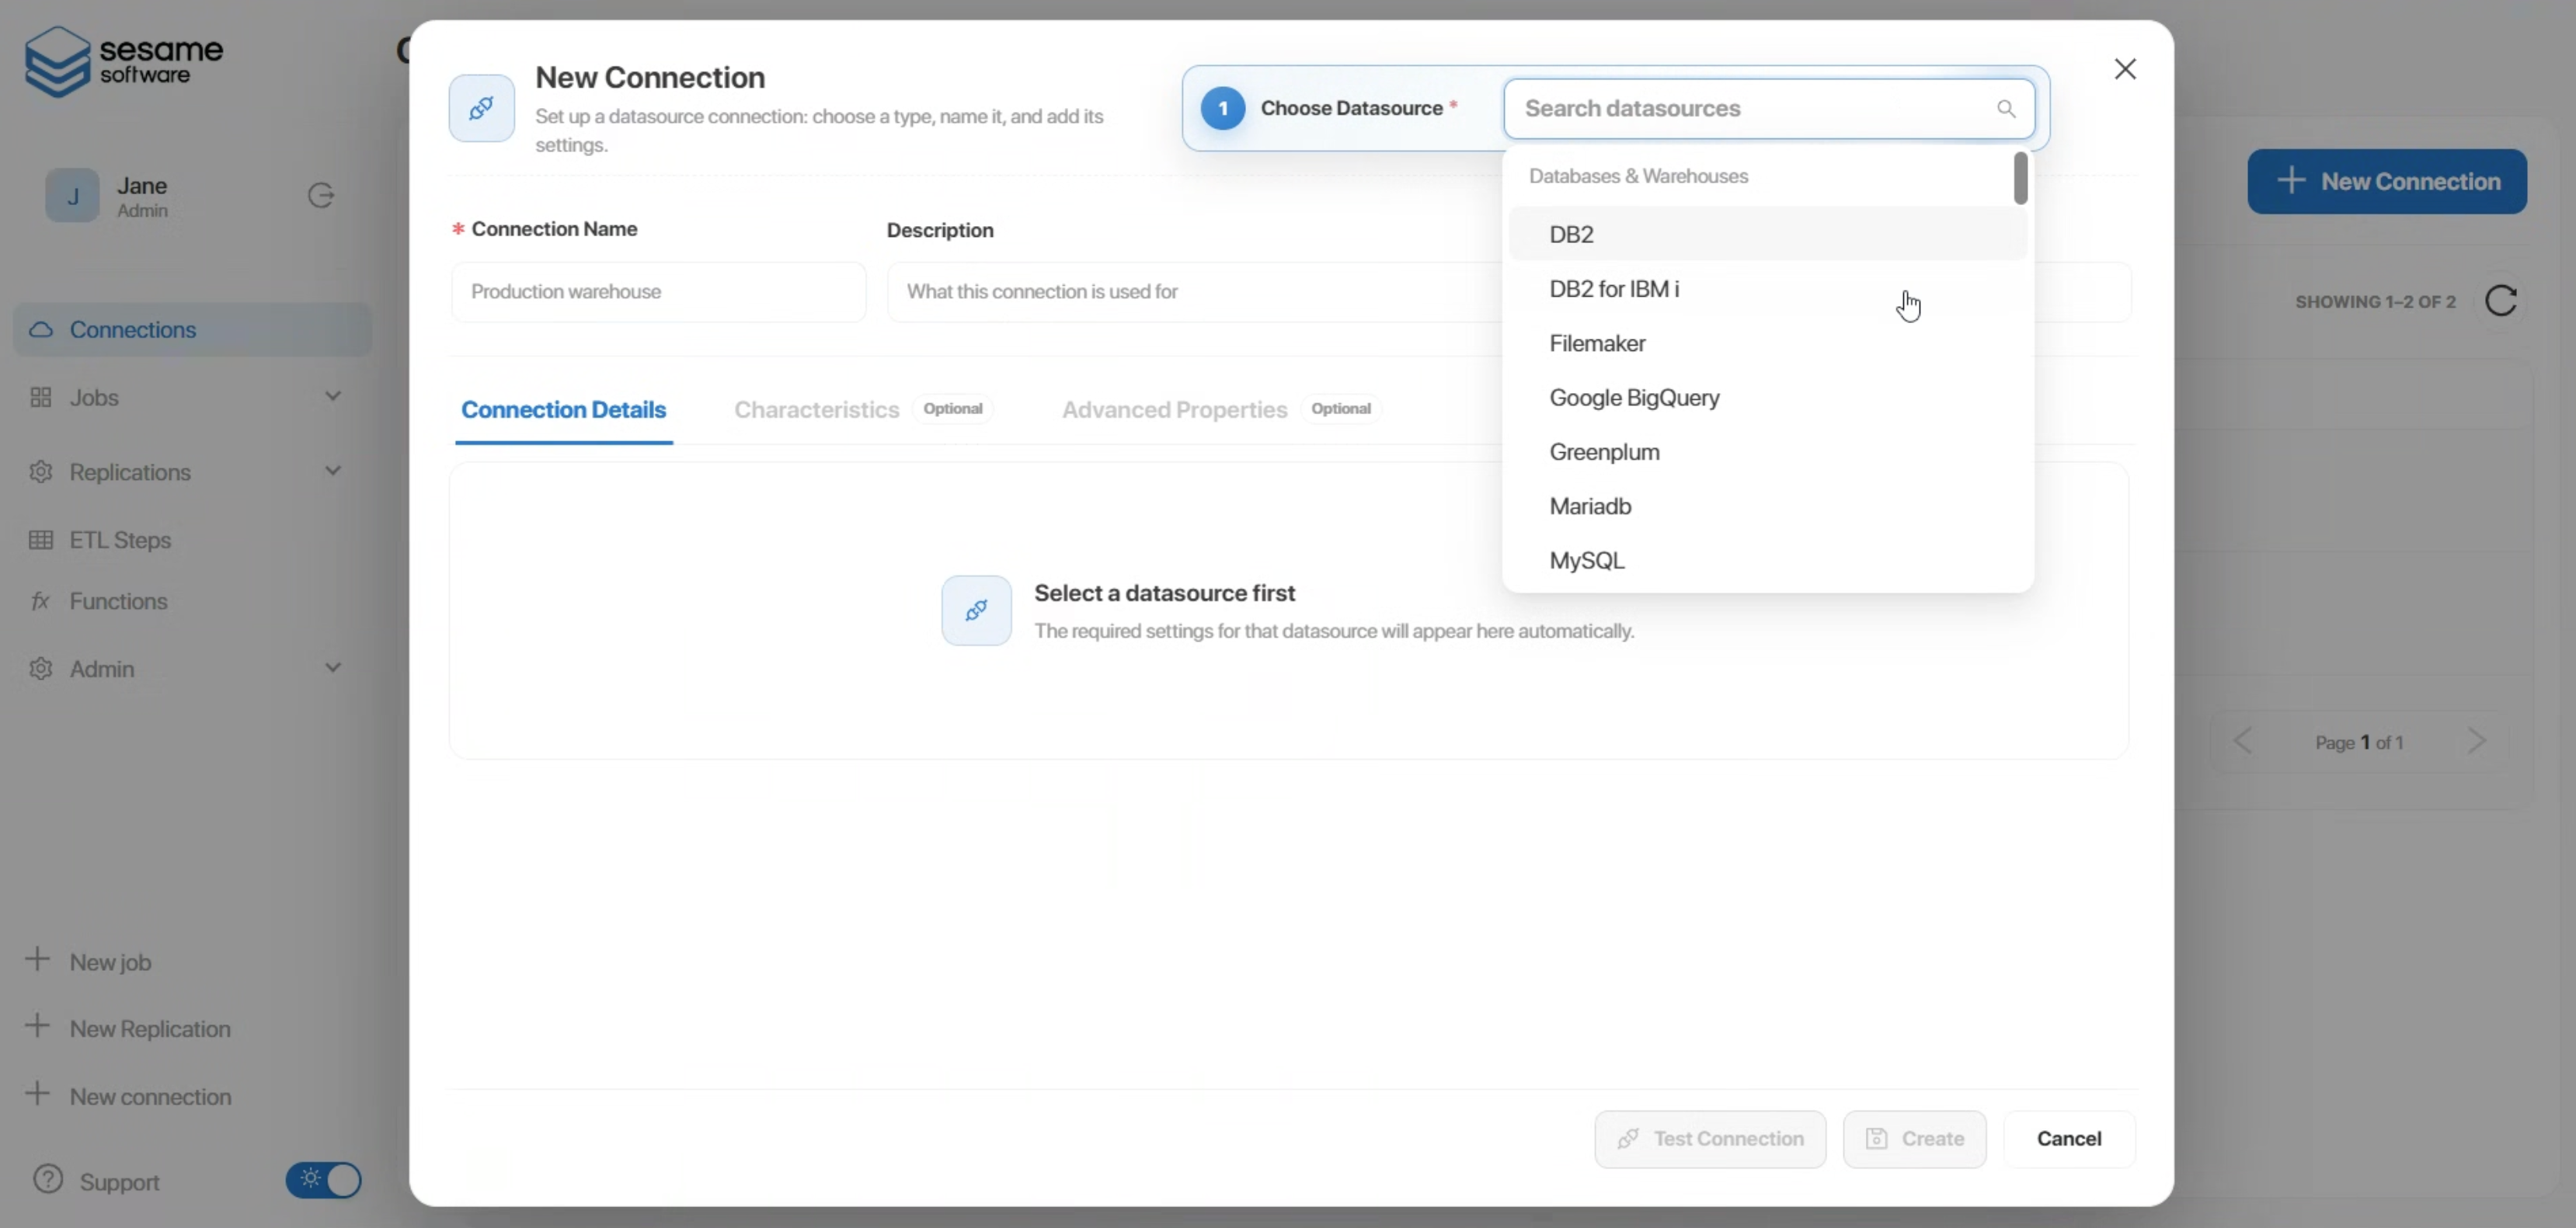Switch to the Connection Details tab
Viewport: 2576px width, 1228px height.
point(563,410)
